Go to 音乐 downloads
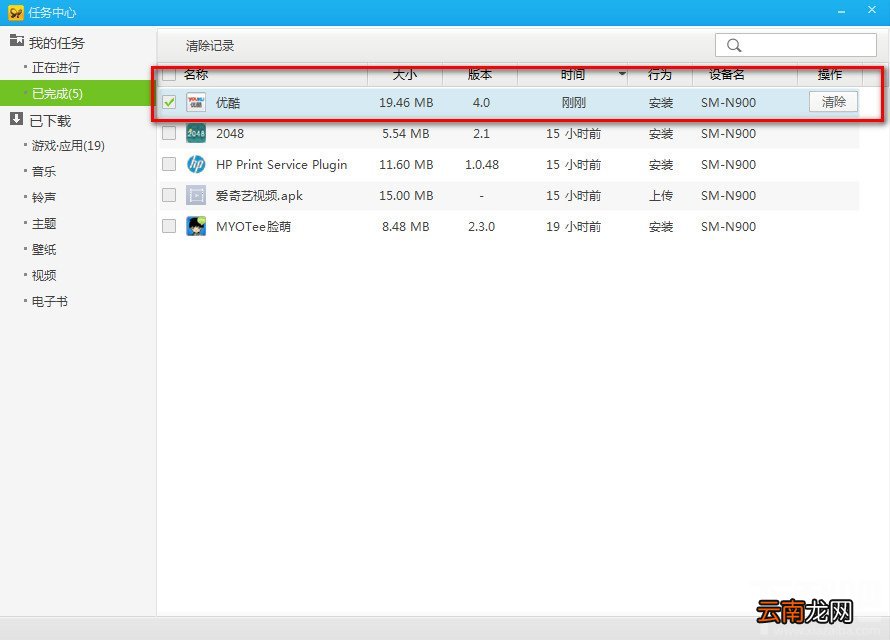Viewport: 890px width, 640px height. [x=44, y=171]
